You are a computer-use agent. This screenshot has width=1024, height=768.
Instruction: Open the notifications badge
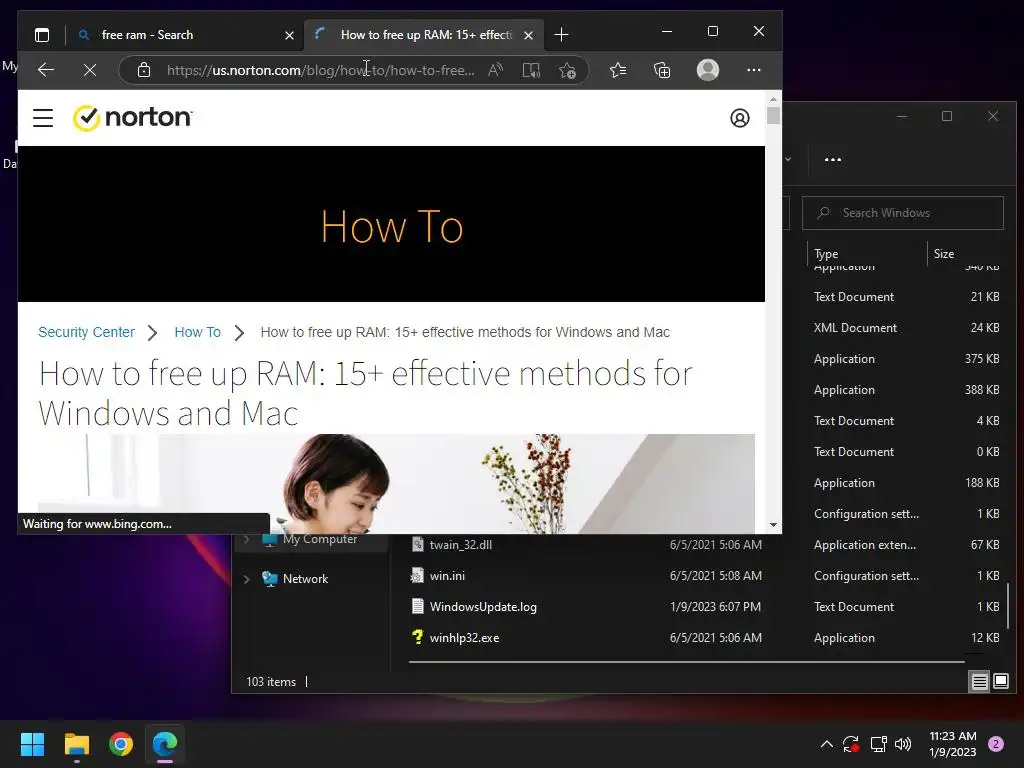(x=996, y=744)
